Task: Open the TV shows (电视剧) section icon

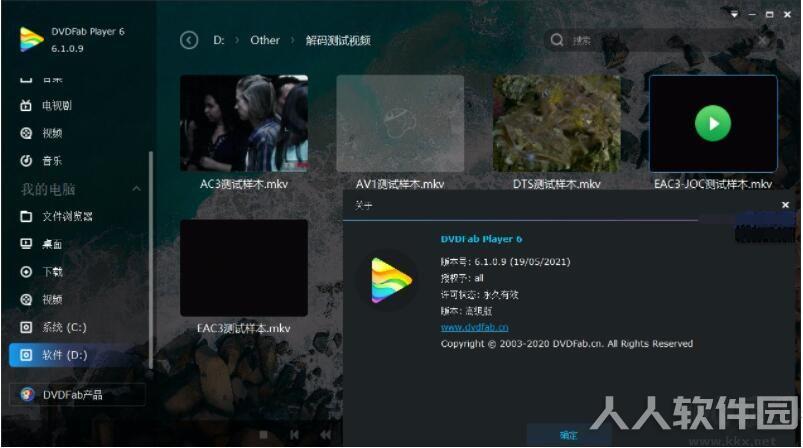Action: (26, 106)
